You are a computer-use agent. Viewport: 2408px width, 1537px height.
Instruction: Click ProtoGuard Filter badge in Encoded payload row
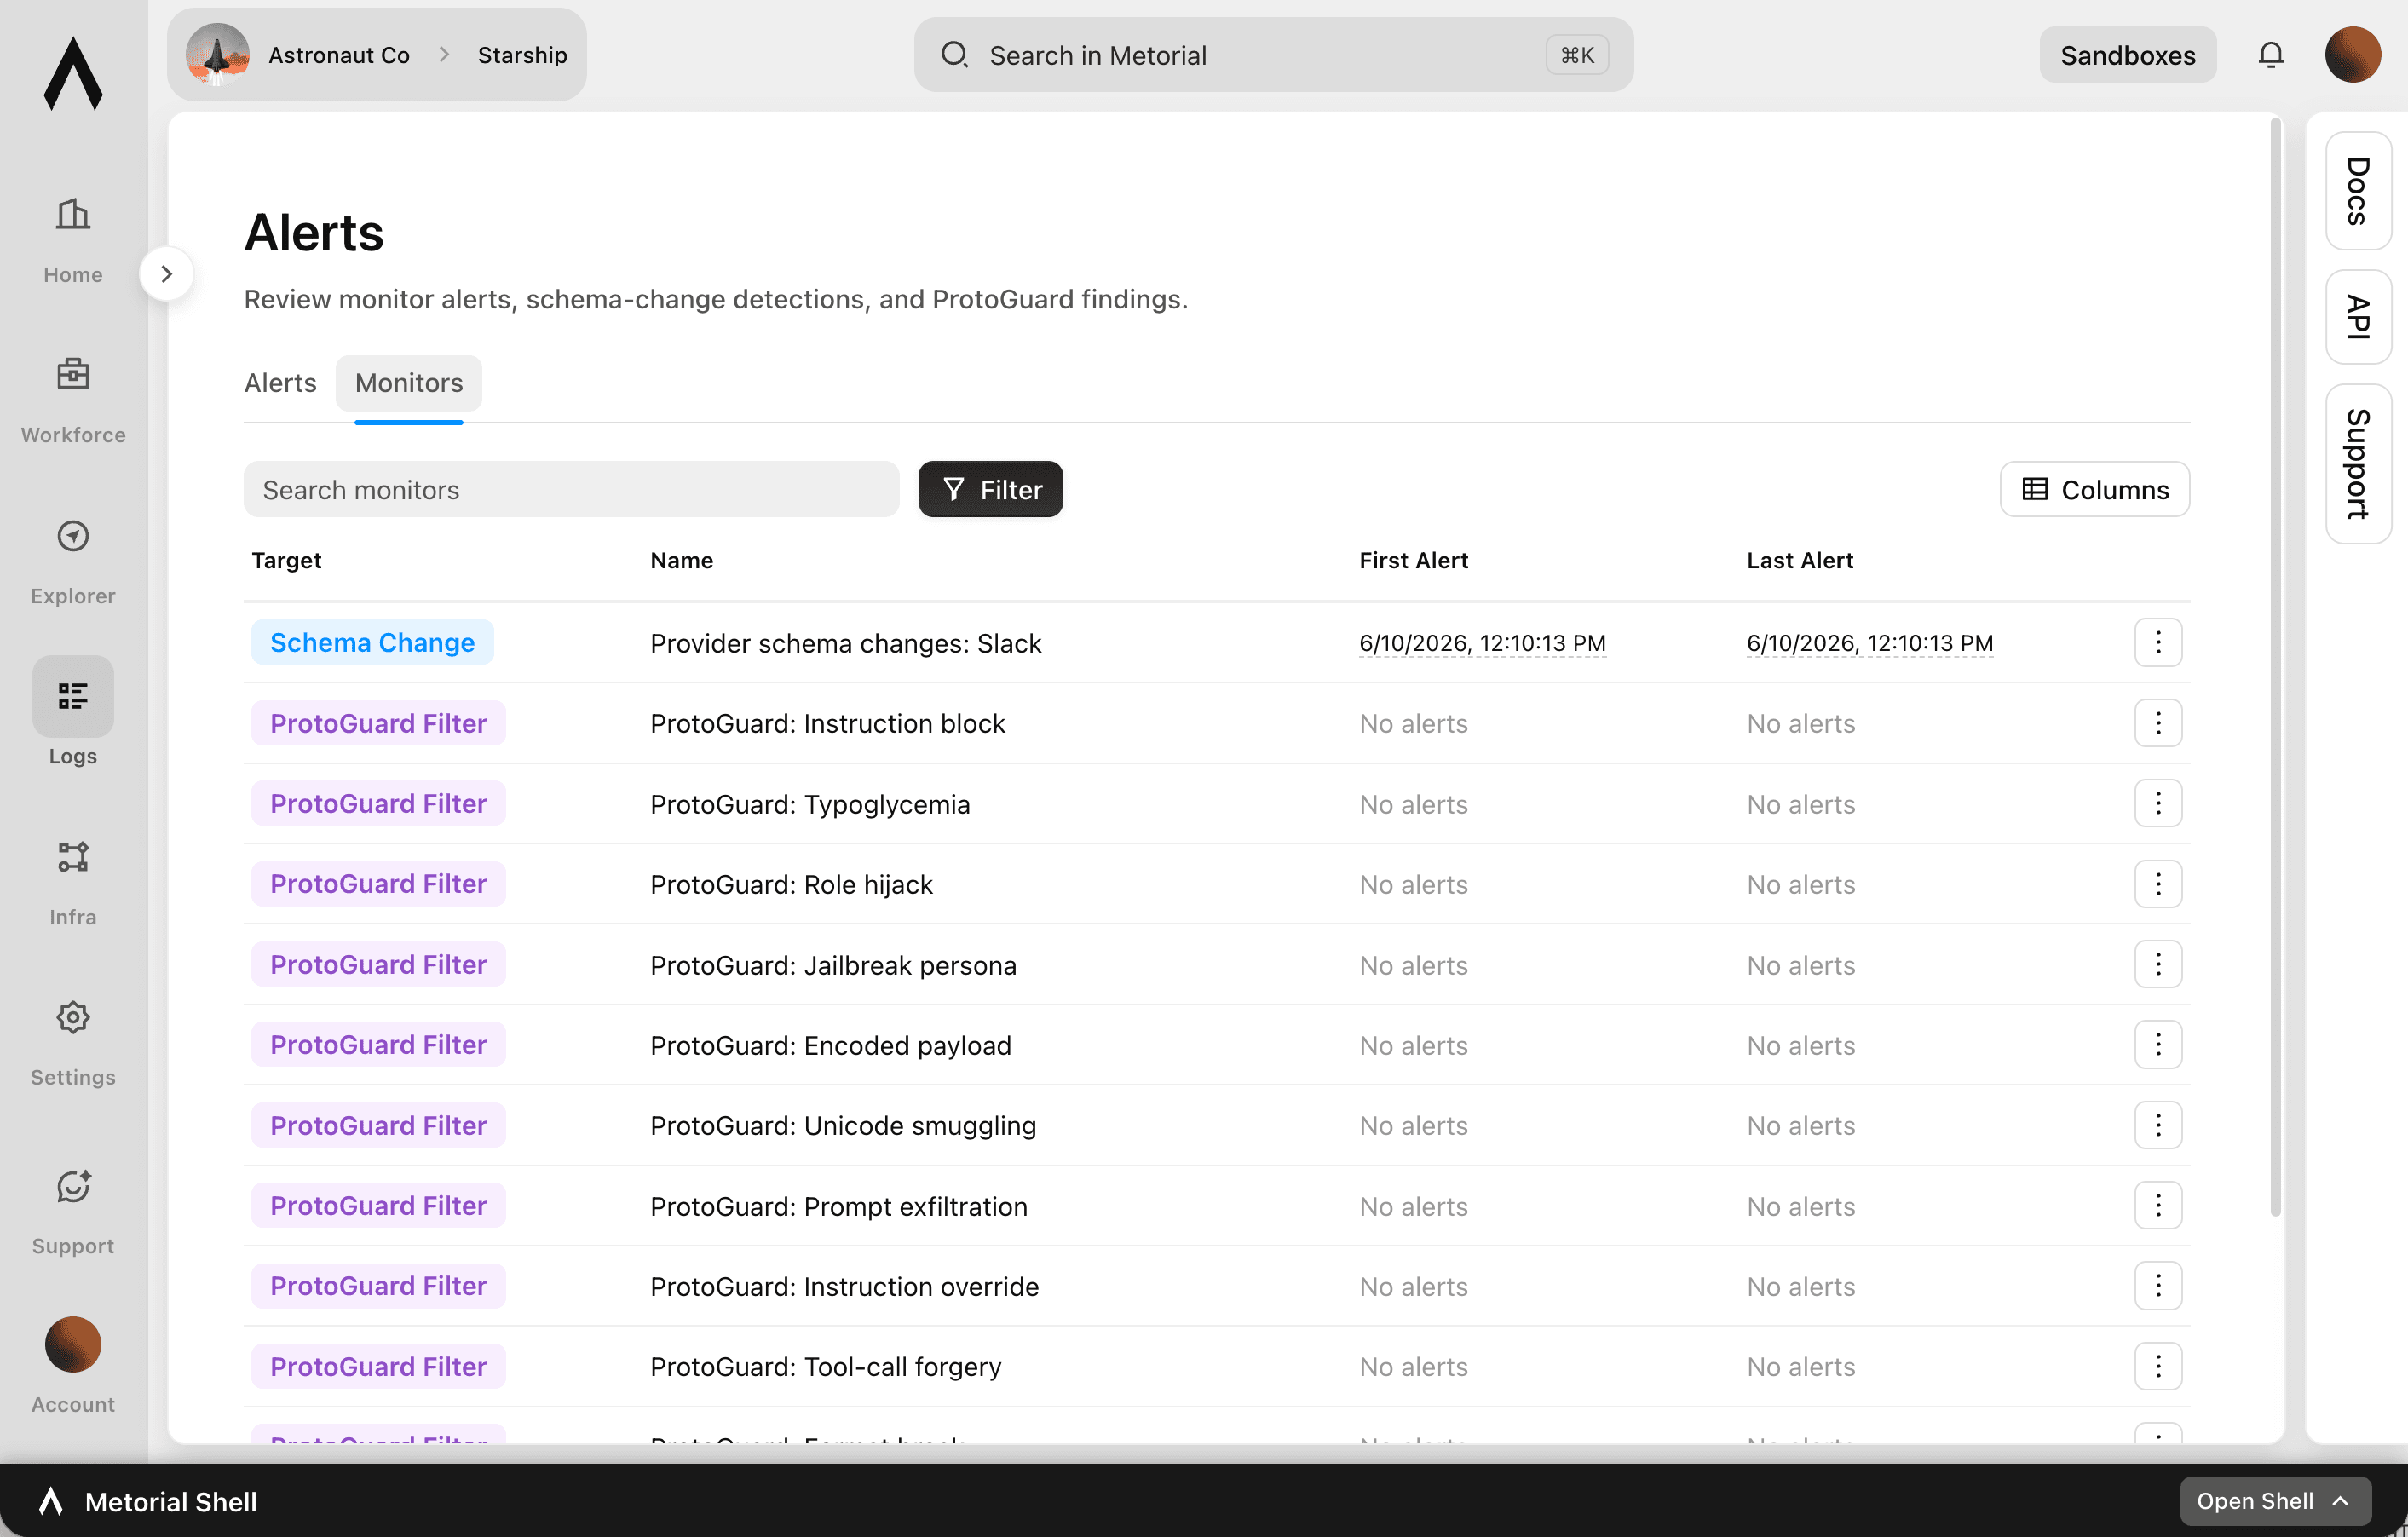[378, 1044]
